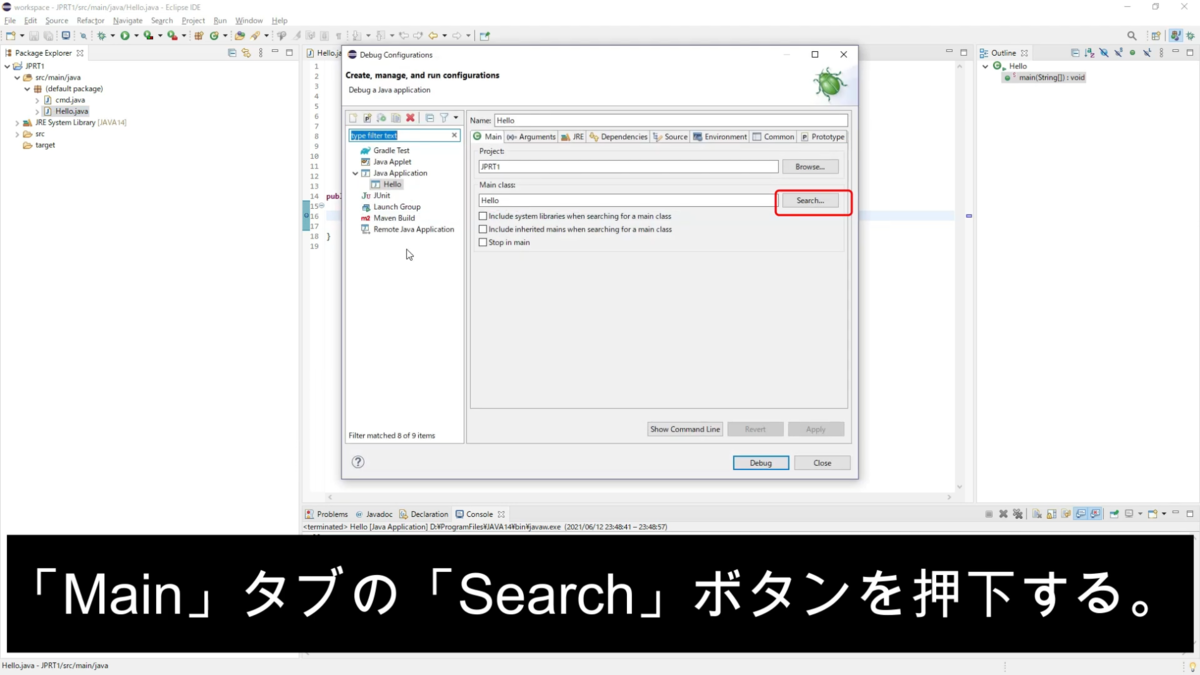Click Show Command Line button
The width and height of the screenshot is (1200, 675).
(685, 429)
